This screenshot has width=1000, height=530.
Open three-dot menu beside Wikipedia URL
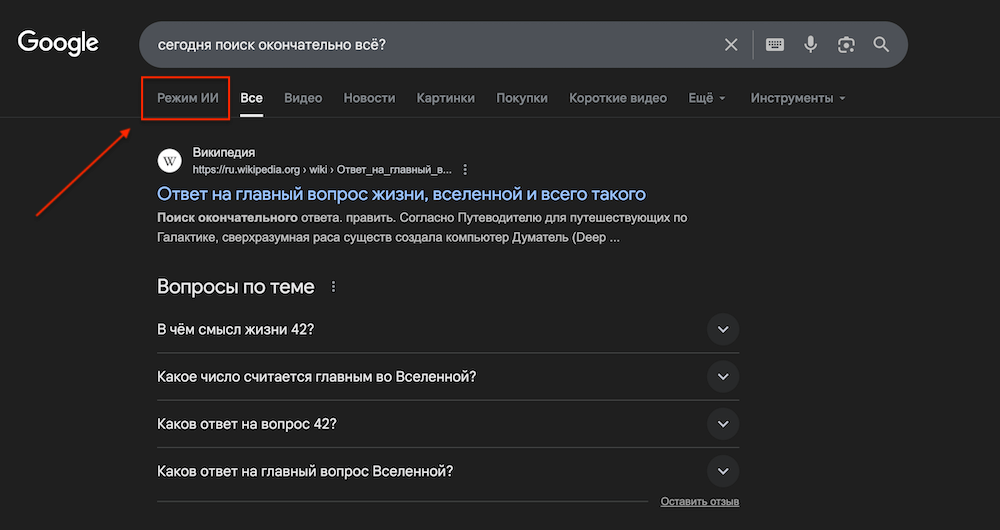tap(466, 170)
